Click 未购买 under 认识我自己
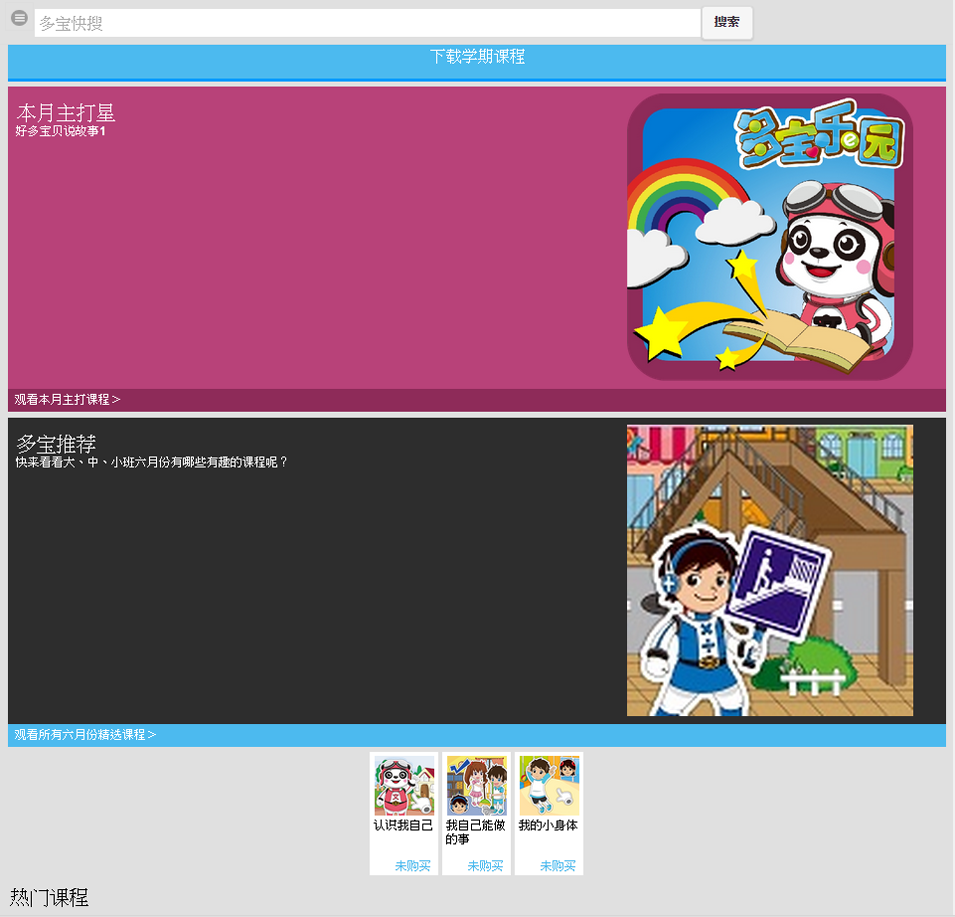This screenshot has height=917, width=955. (412, 866)
